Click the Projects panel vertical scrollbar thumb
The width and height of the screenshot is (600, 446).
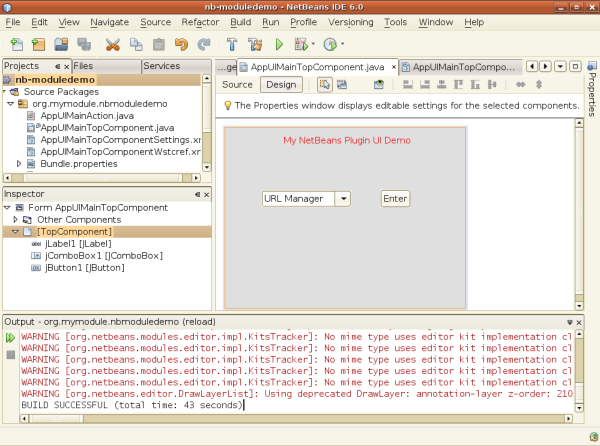(207, 108)
